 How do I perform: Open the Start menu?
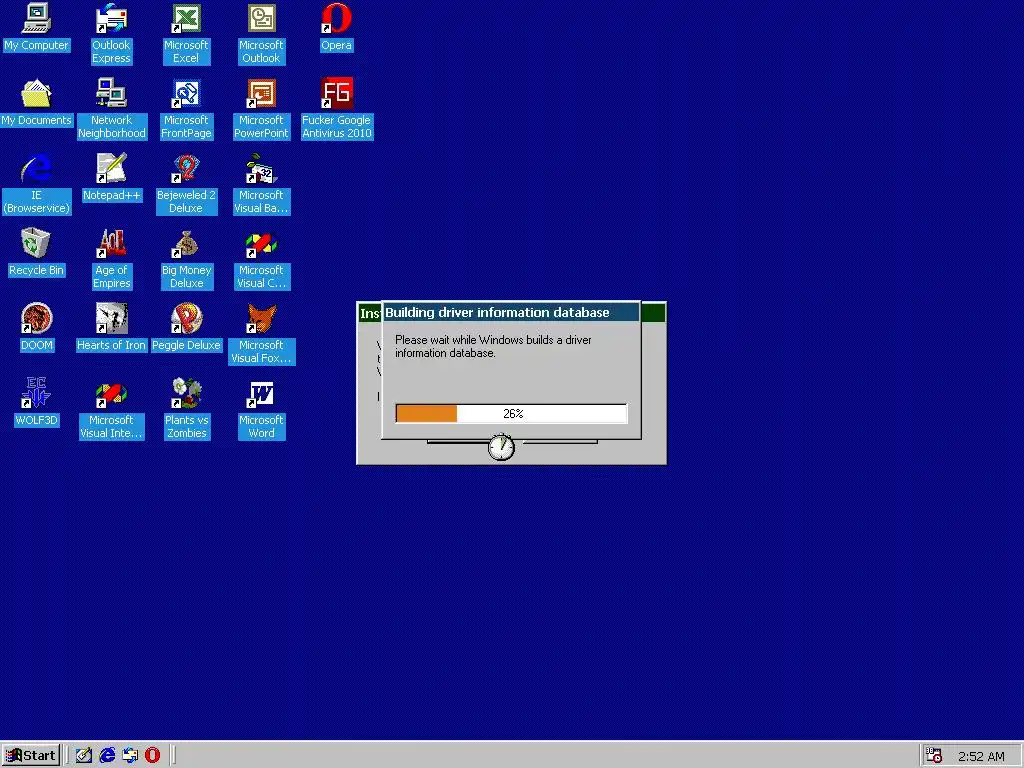coord(31,756)
